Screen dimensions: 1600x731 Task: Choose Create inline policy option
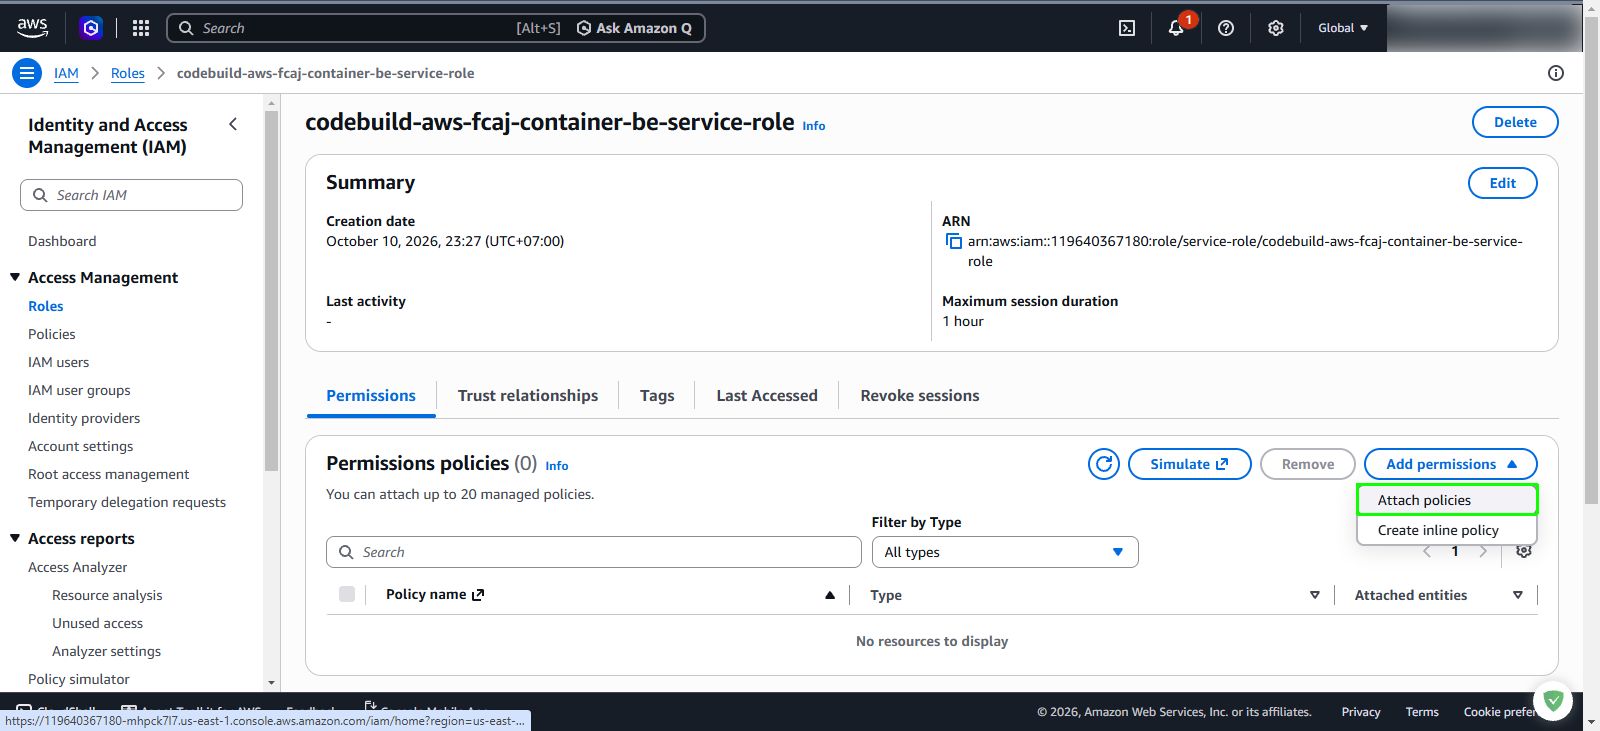(x=1447, y=530)
